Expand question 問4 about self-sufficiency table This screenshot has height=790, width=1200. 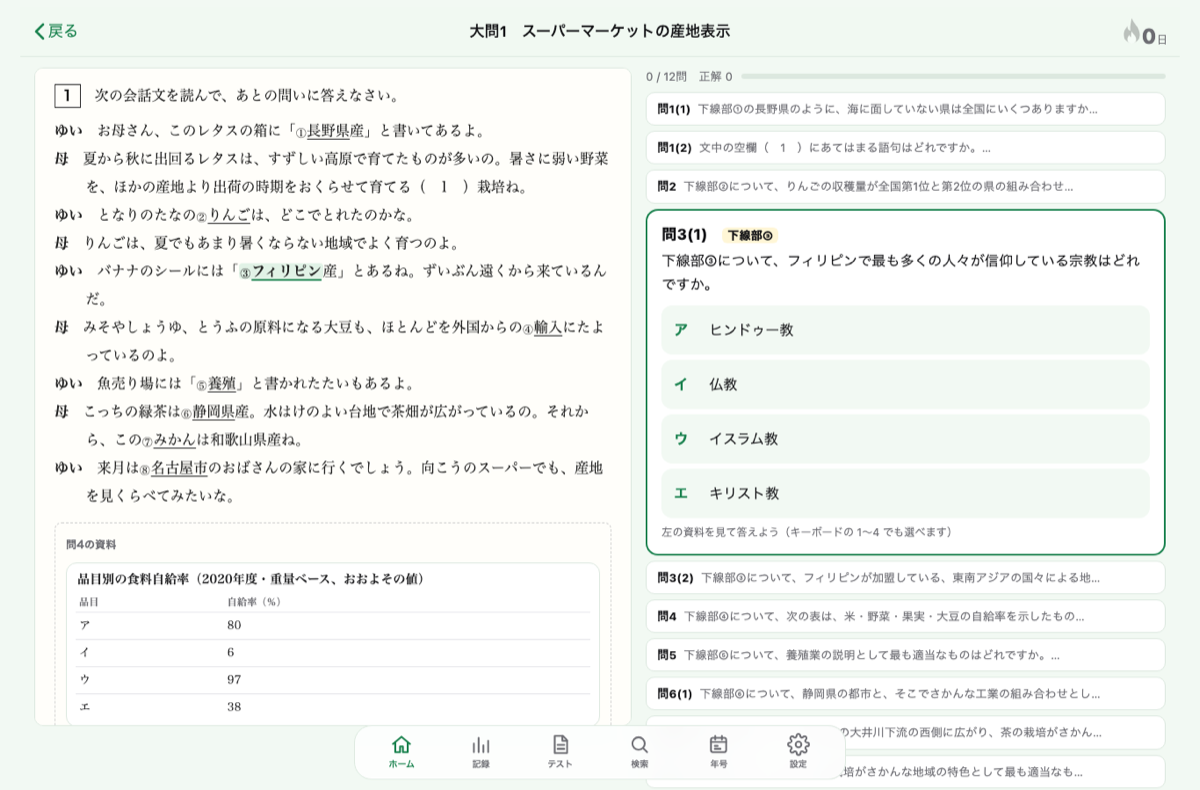point(905,617)
